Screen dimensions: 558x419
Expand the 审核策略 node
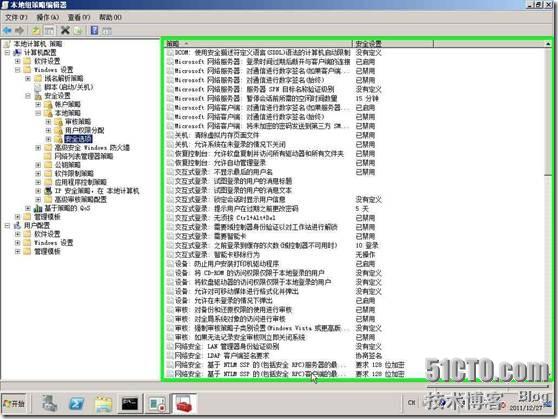[48, 122]
